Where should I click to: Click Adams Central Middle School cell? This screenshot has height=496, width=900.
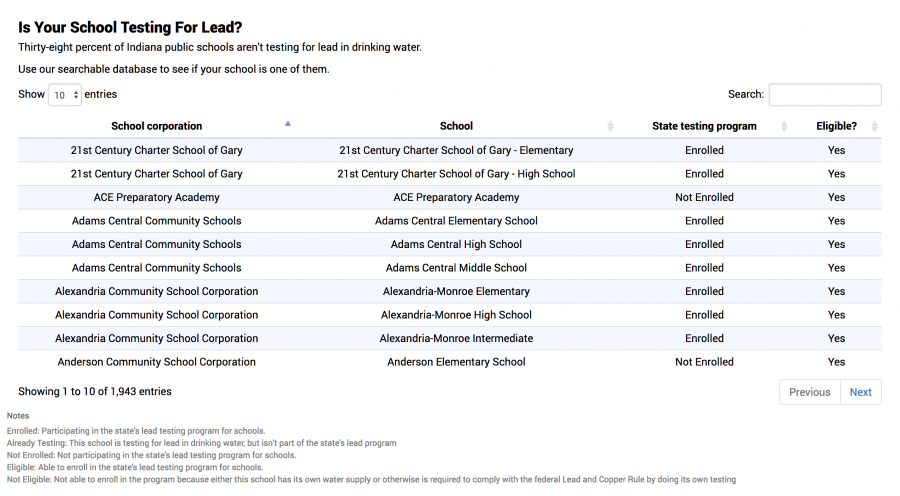[456, 268]
